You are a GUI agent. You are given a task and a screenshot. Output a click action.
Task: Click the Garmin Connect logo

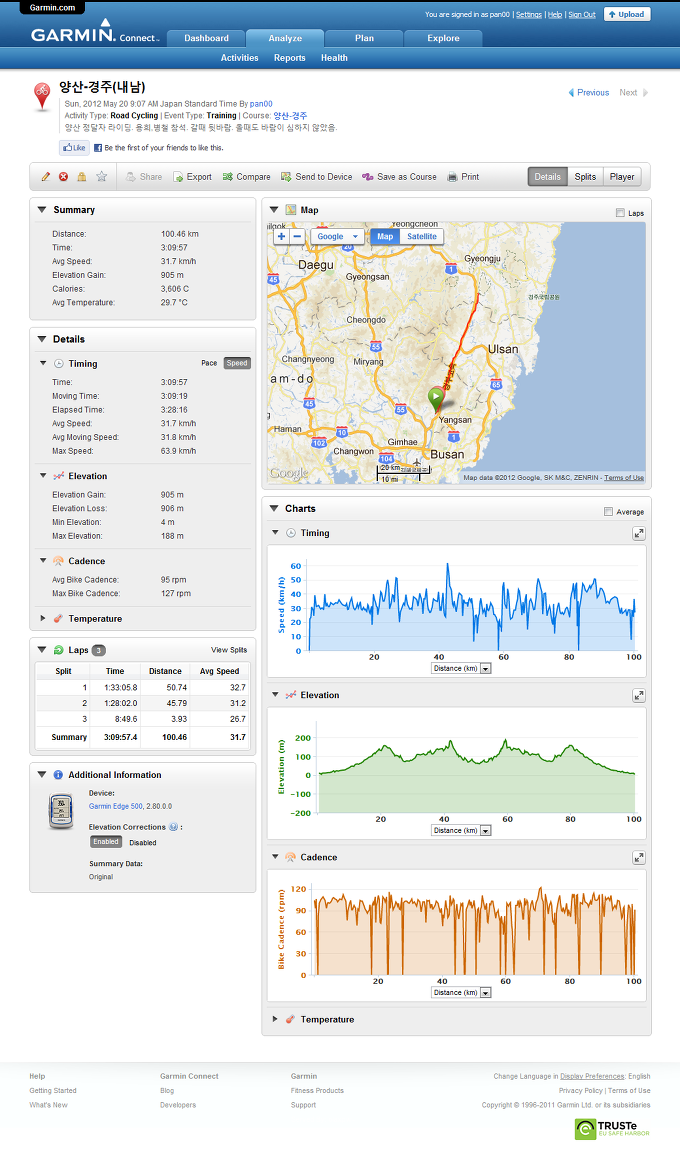click(x=94, y=33)
